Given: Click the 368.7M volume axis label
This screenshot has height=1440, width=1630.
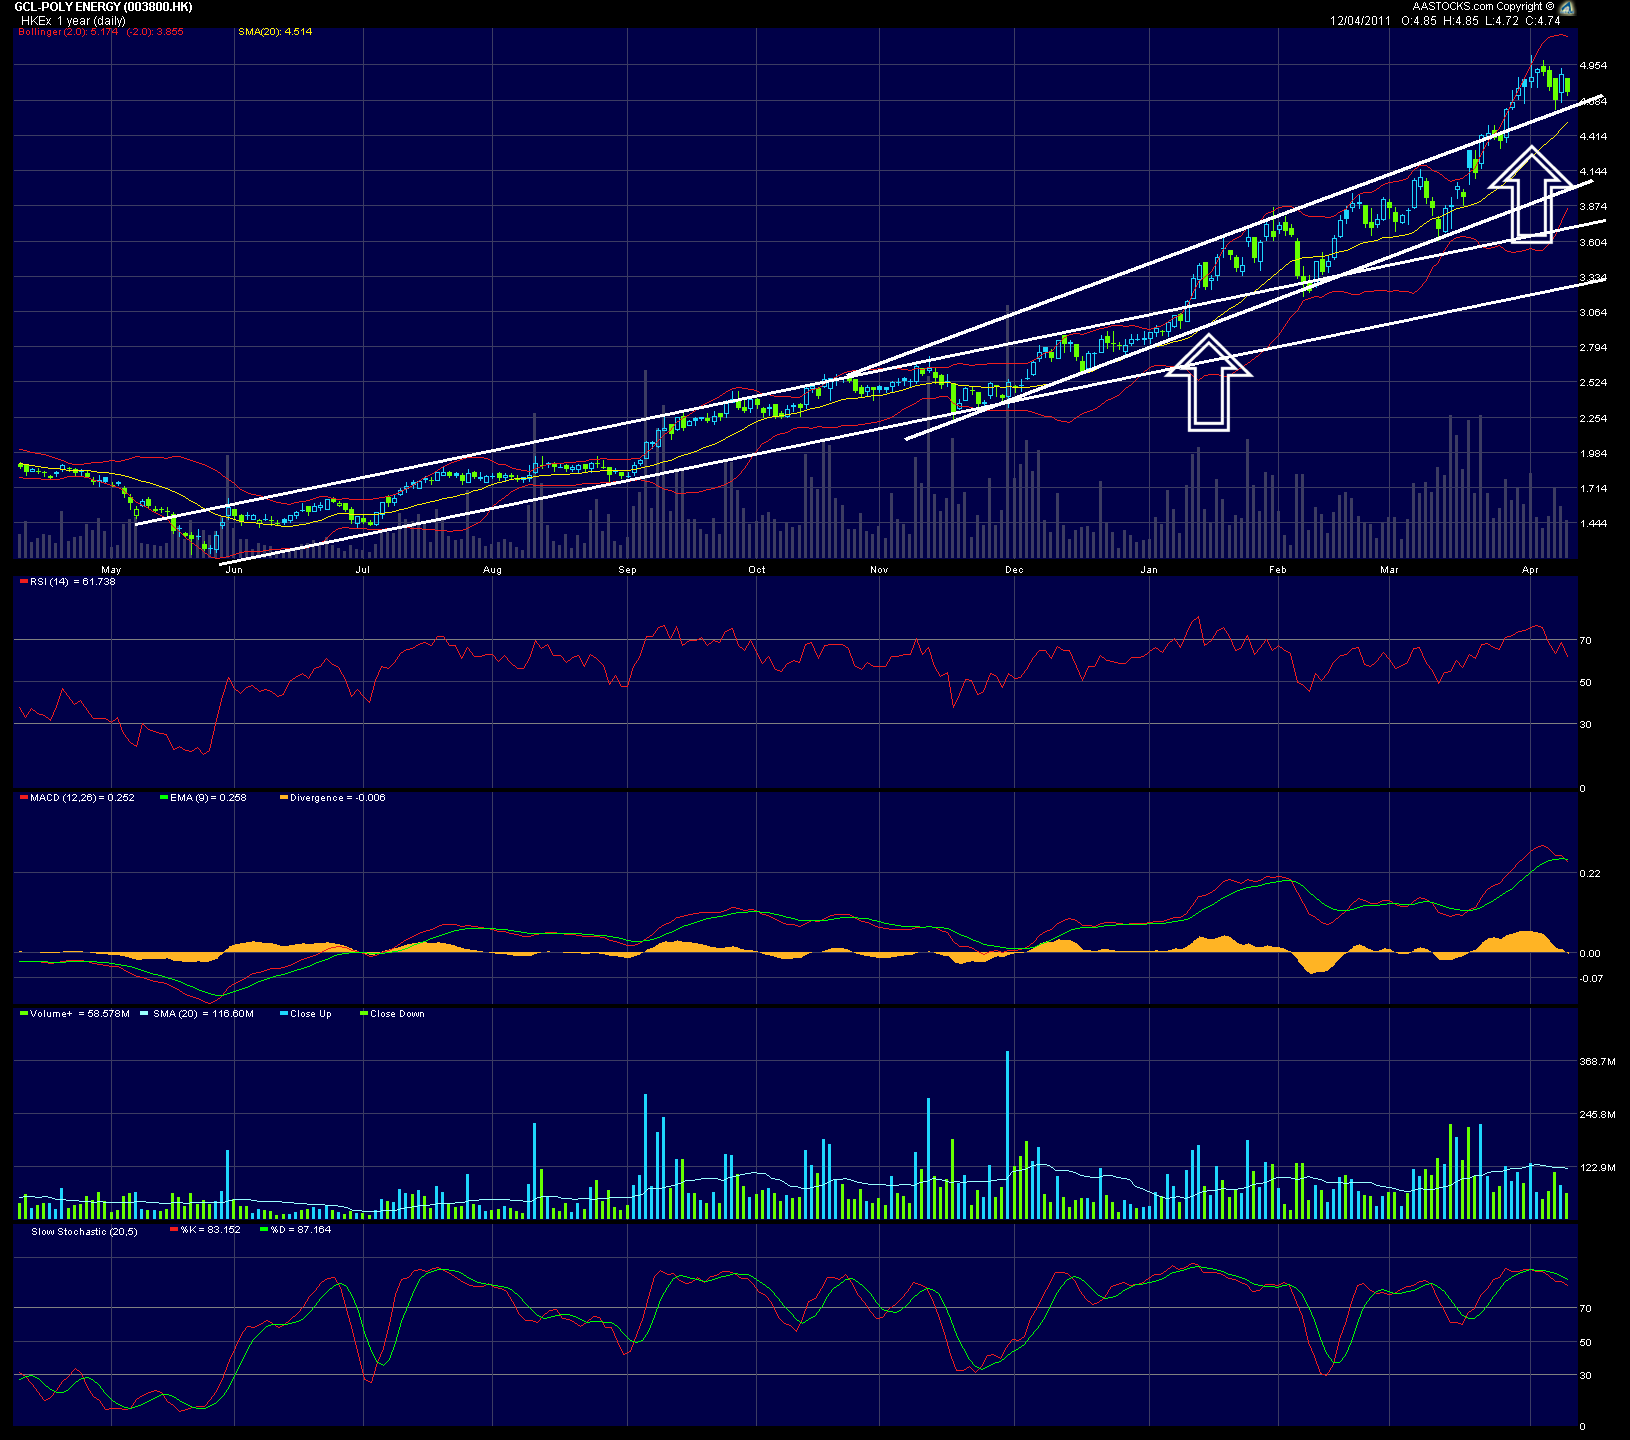Looking at the screenshot, I should [1597, 1062].
